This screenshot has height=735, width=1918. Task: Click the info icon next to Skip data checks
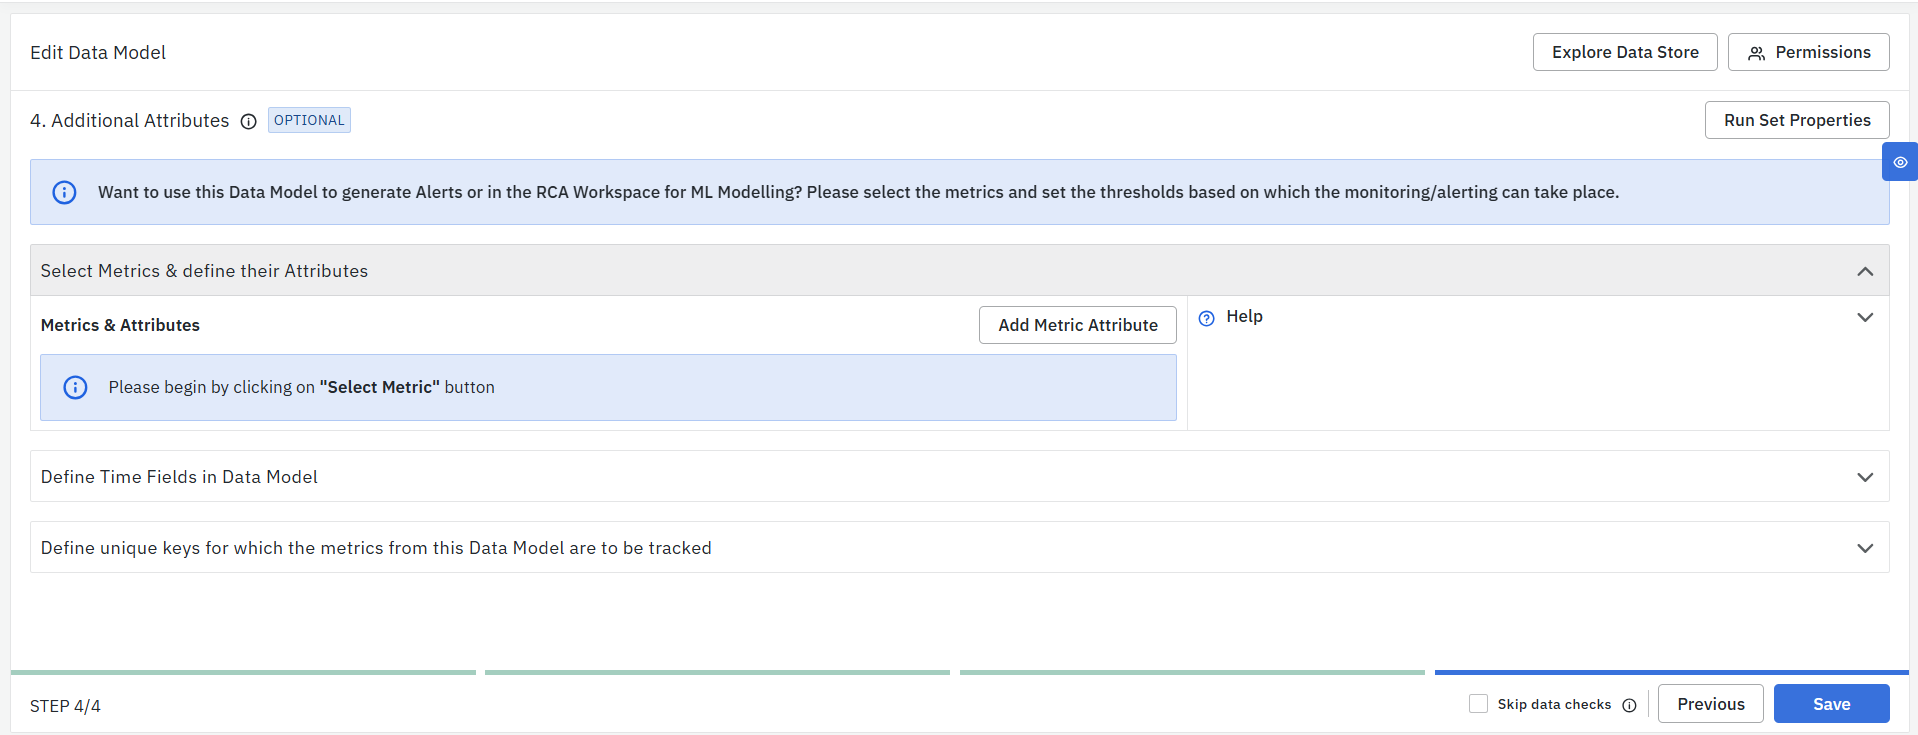point(1629,705)
